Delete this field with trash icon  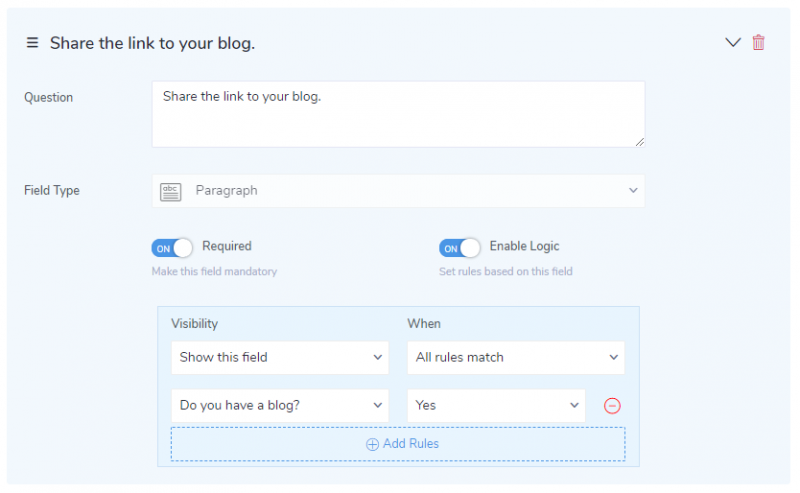pyautogui.click(x=758, y=42)
